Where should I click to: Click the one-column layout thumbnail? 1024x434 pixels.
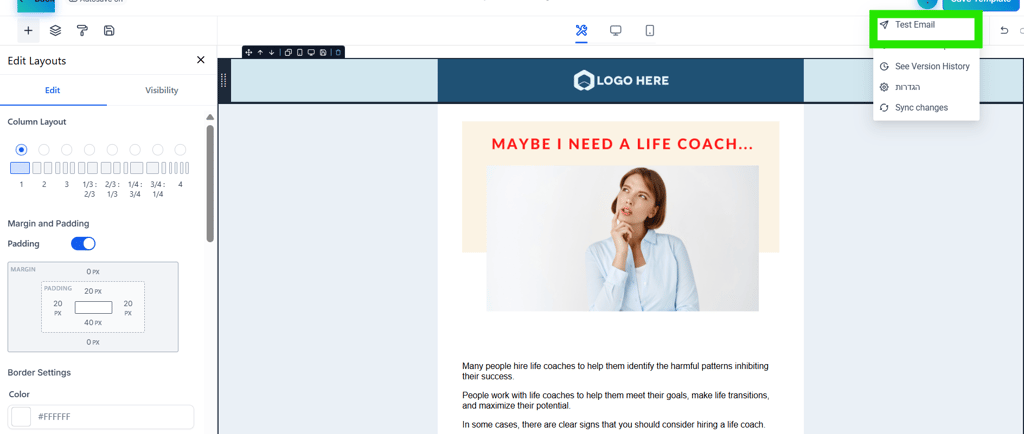(x=20, y=168)
